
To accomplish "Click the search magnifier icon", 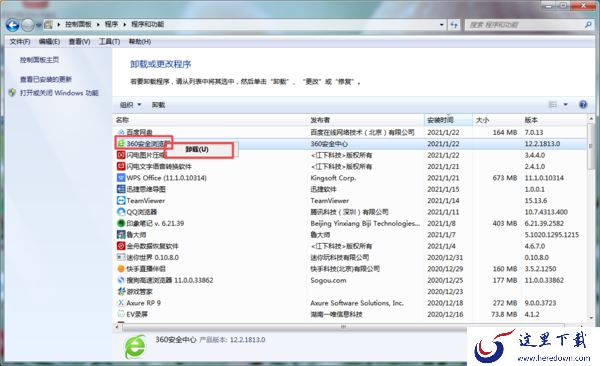I will click(x=589, y=25).
